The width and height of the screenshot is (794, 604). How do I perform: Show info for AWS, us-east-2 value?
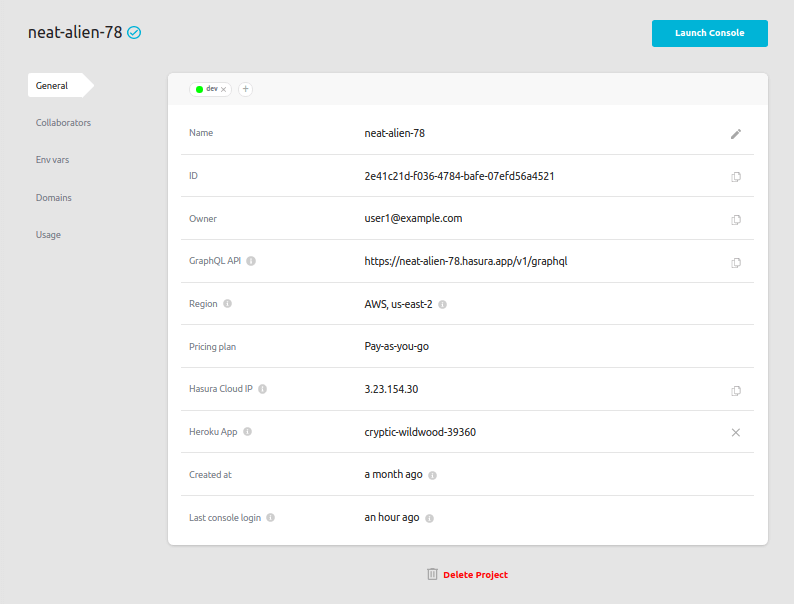pyautogui.click(x=442, y=305)
